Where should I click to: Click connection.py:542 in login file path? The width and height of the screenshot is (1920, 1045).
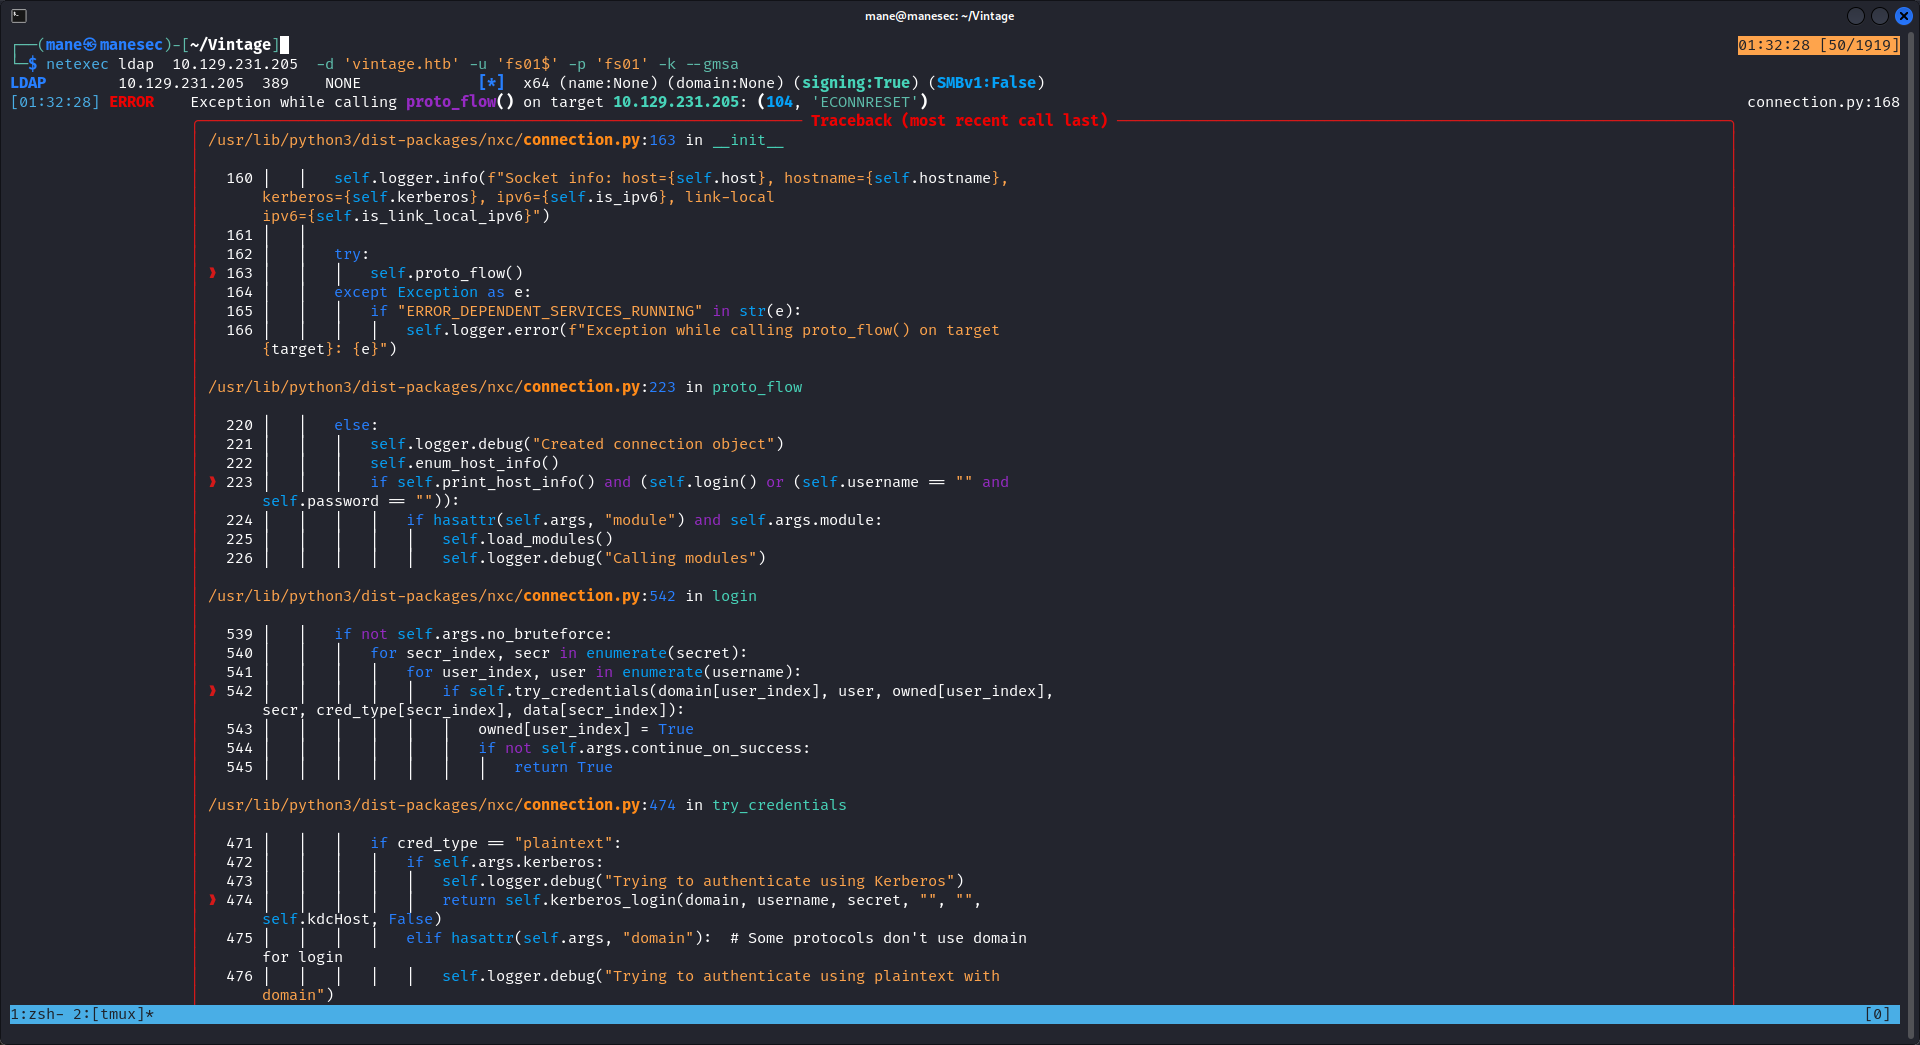599,596
